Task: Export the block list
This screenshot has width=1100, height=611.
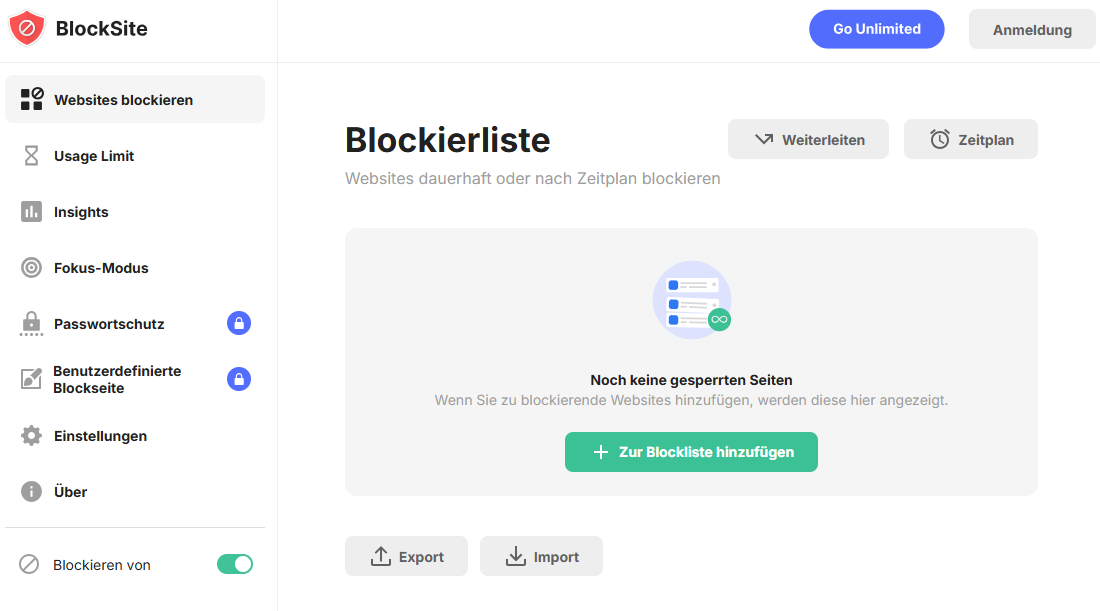Action: pyautogui.click(x=406, y=557)
